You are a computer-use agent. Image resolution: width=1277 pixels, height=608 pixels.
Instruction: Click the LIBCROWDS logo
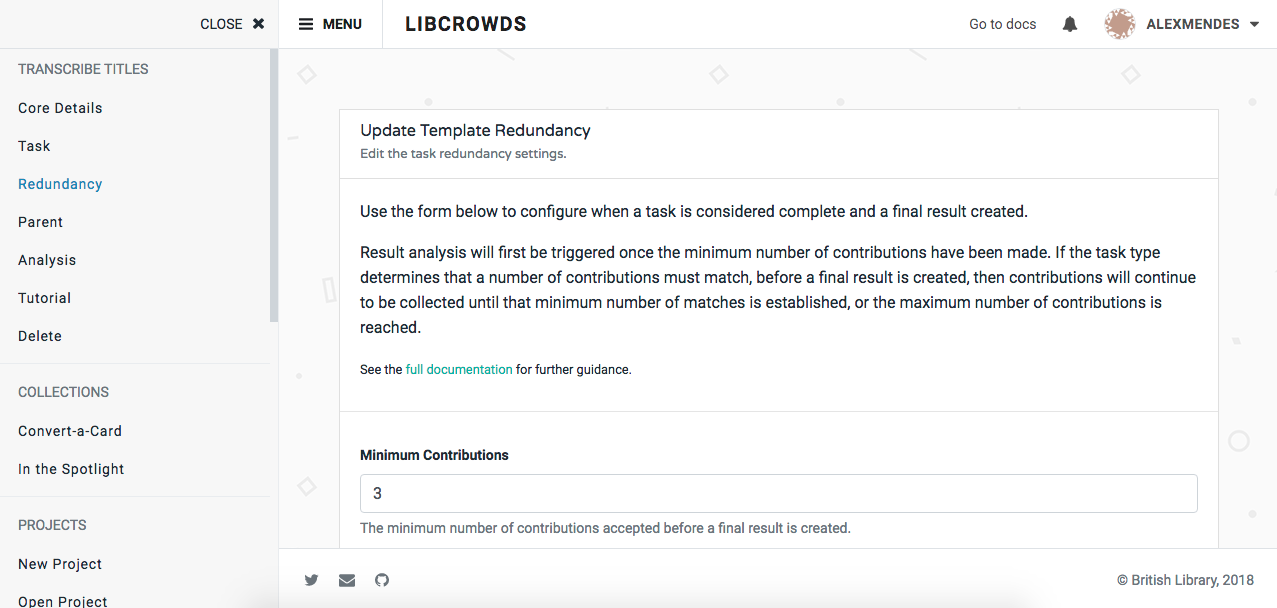pos(465,23)
